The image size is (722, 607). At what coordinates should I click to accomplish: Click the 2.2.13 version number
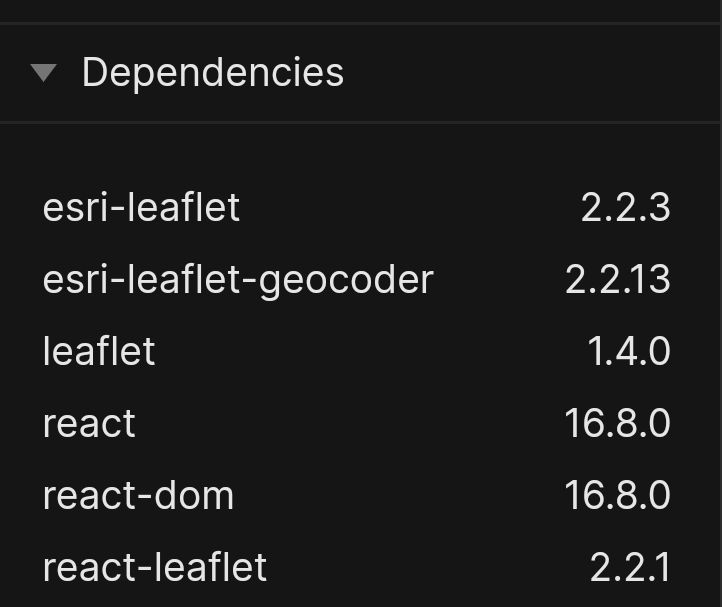point(617,279)
